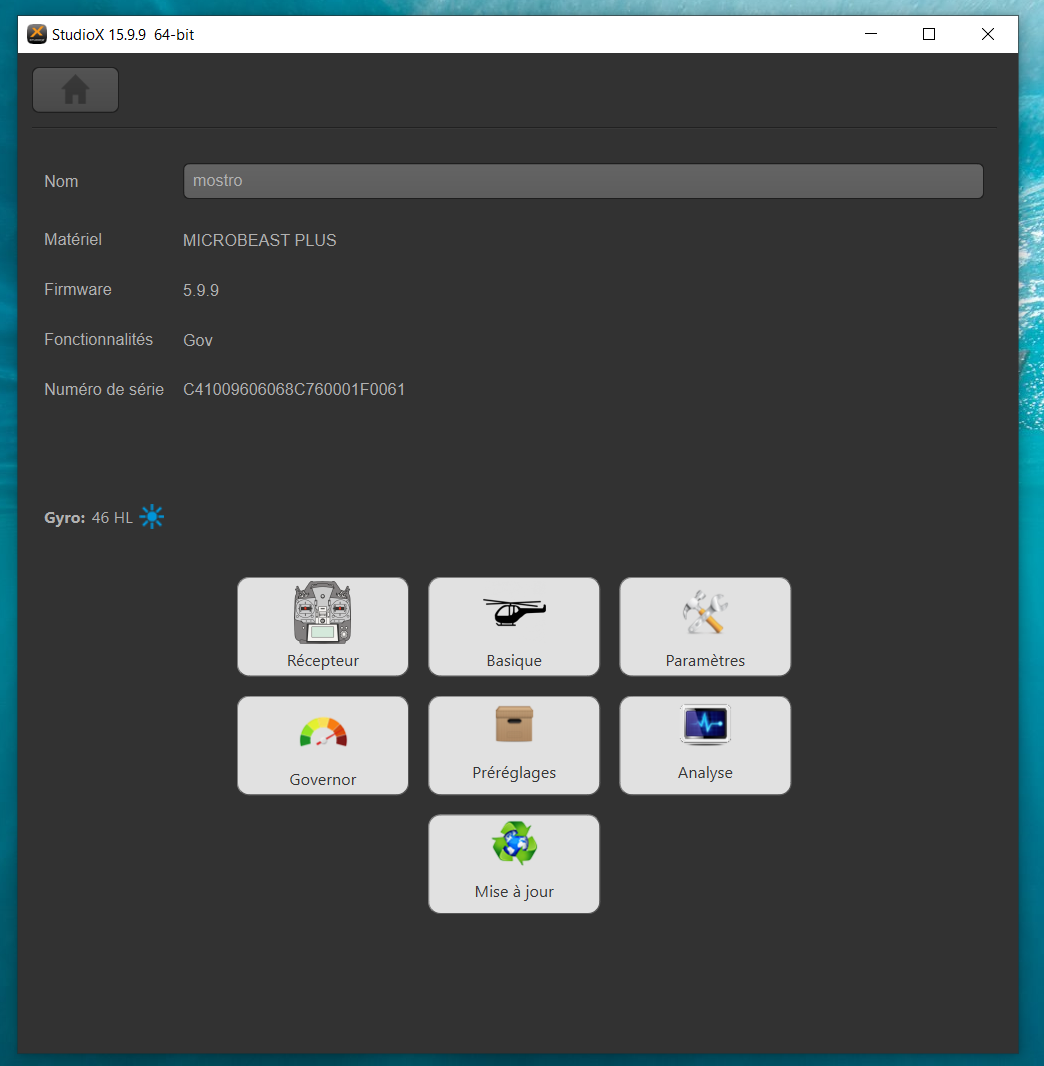The height and width of the screenshot is (1066, 1044).
Task: Maximize the StudioX window
Action: (x=929, y=34)
